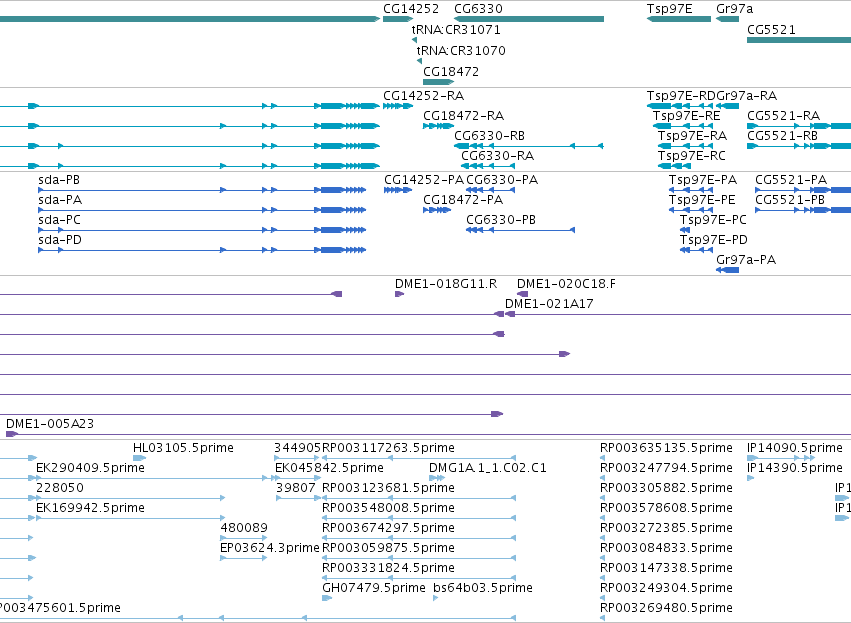Viewport: 851px width, 623px height.
Task: Select tRNA:CR31070 label
Action: (461, 51)
